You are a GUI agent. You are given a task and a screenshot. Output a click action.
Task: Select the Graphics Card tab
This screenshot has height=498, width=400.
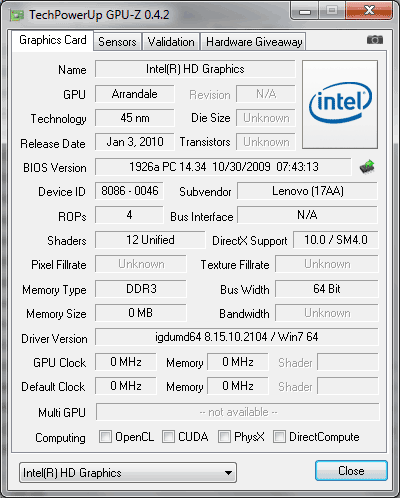[53, 40]
